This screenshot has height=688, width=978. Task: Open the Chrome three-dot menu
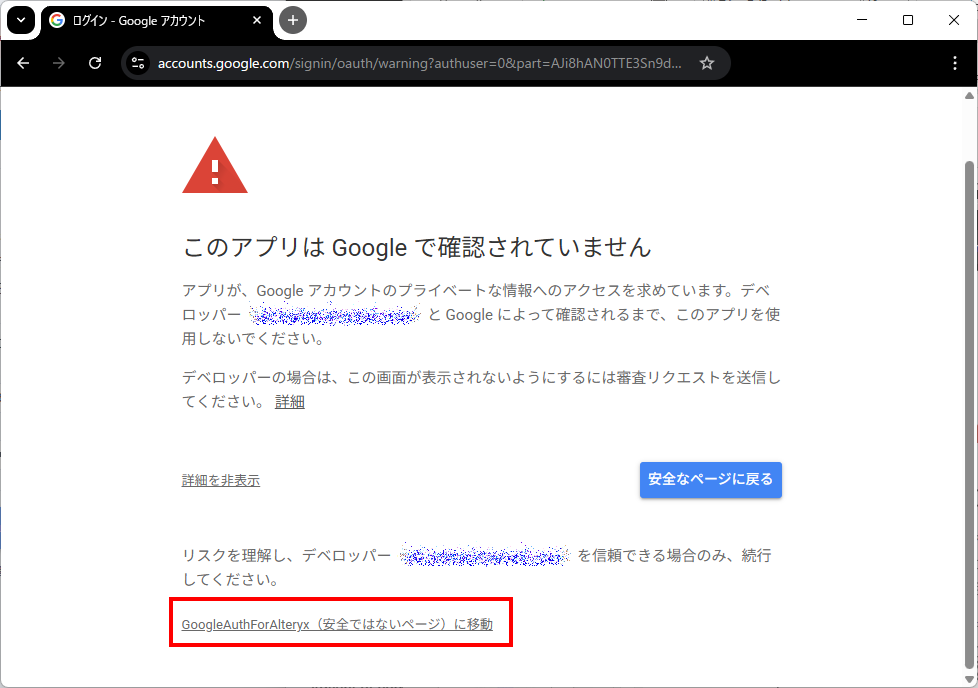955,63
